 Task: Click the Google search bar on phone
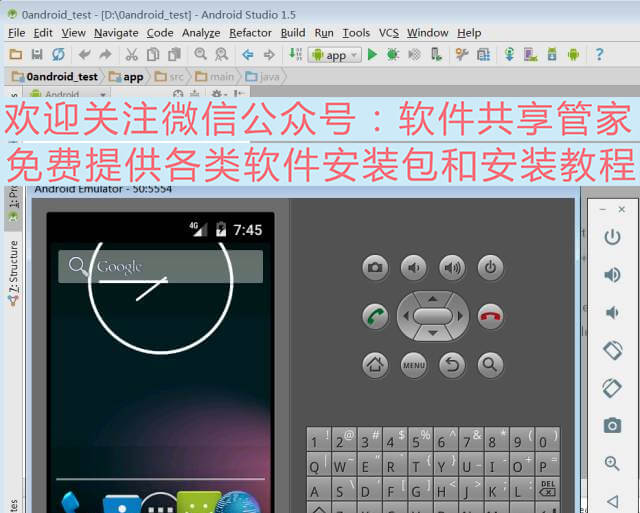coord(160,266)
